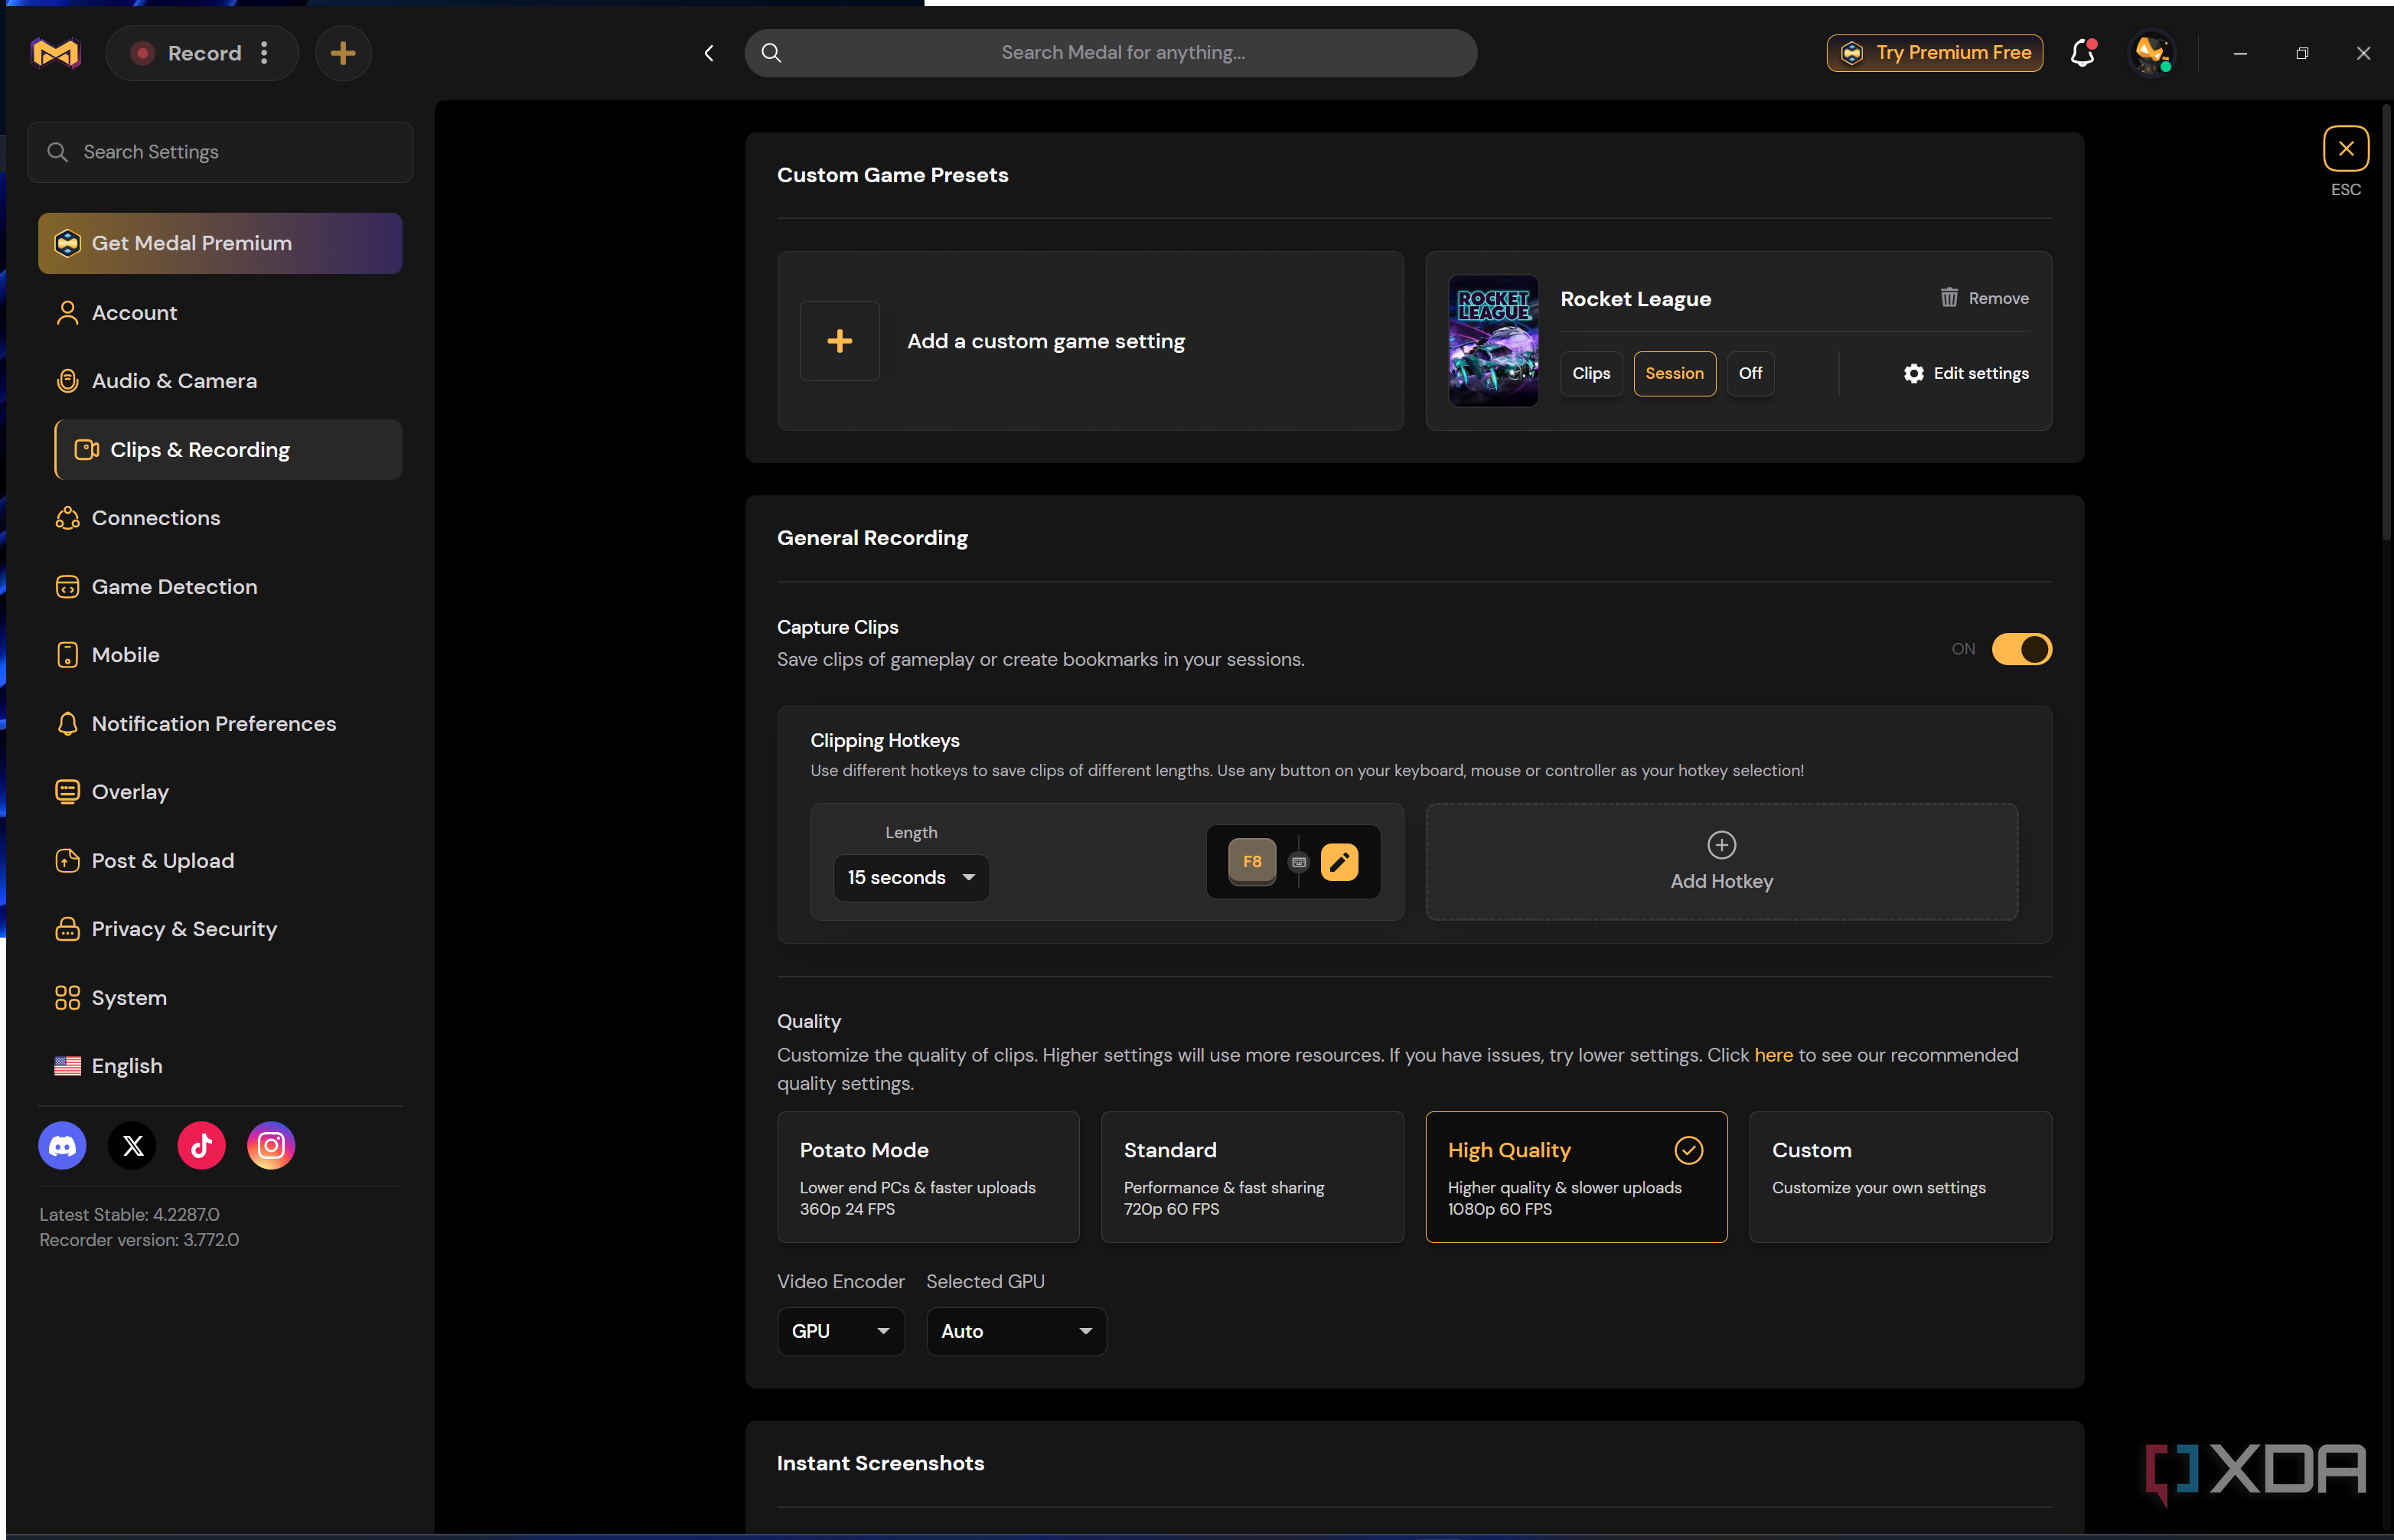Click Try Premium Free button
2394x1540 pixels.
(1935, 53)
